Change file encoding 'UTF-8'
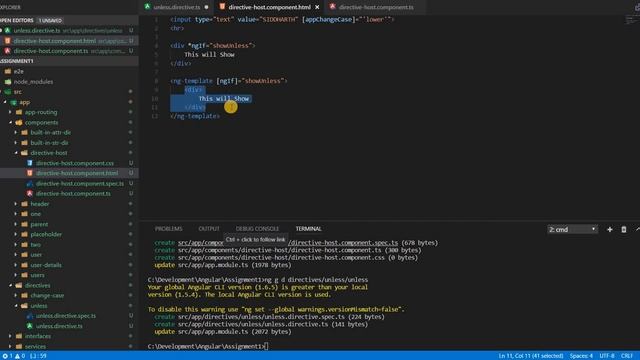Screen dimensions: 640x360 tap(607, 356)
